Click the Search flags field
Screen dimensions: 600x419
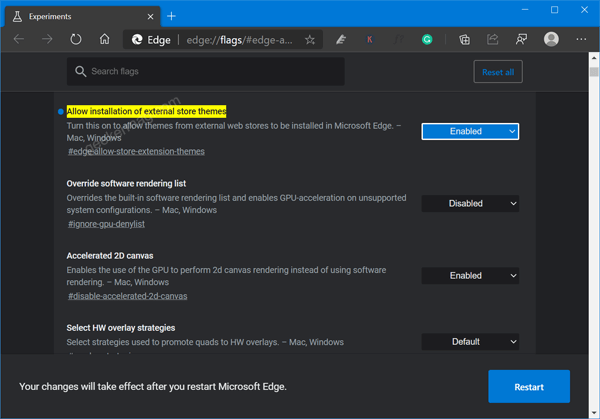pyautogui.click(x=206, y=72)
